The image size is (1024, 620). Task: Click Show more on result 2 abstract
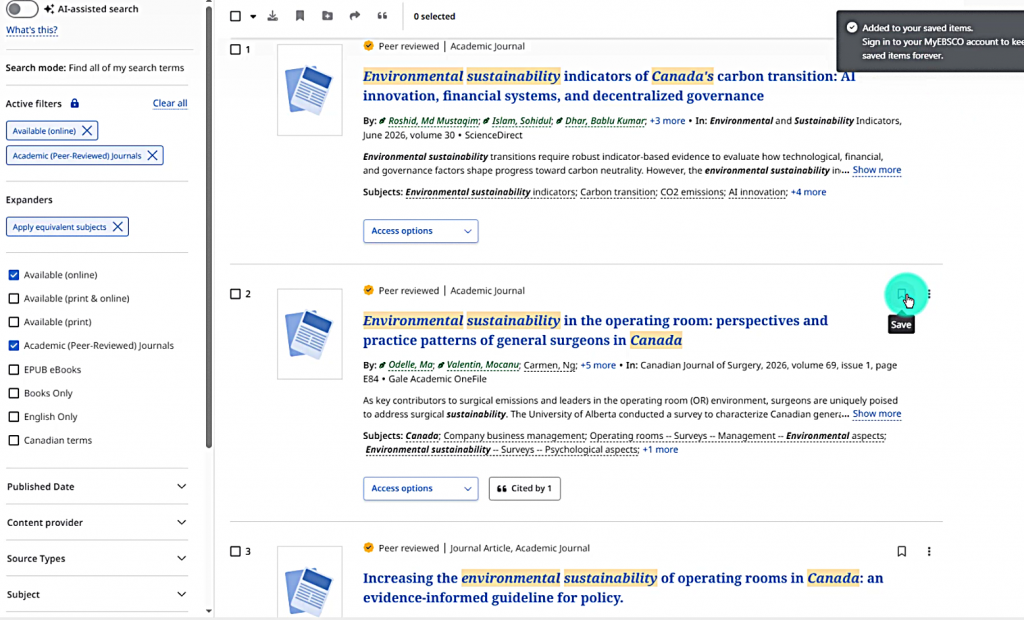[x=876, y=414]
